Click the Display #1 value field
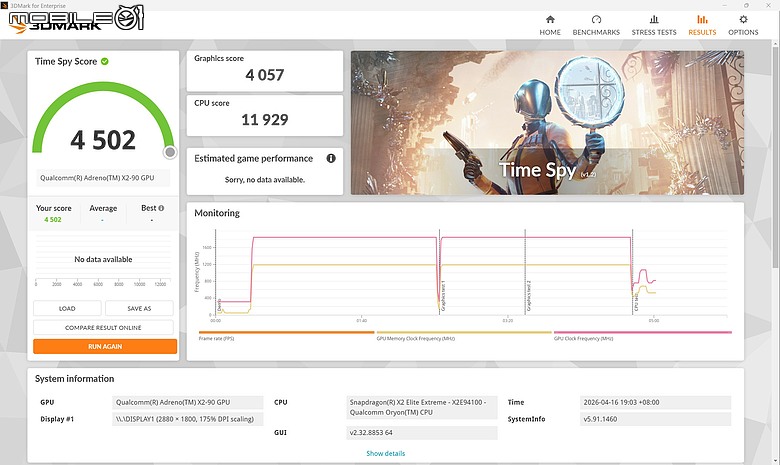780x465 pixels. (x=188, y=419)
